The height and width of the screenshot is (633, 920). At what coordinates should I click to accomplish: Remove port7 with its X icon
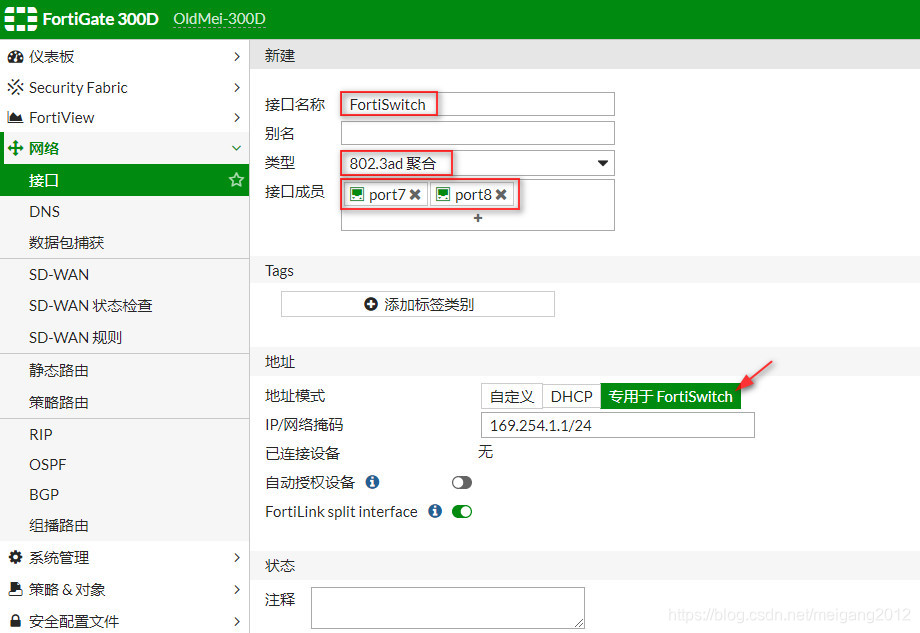(x=415, y=195)
